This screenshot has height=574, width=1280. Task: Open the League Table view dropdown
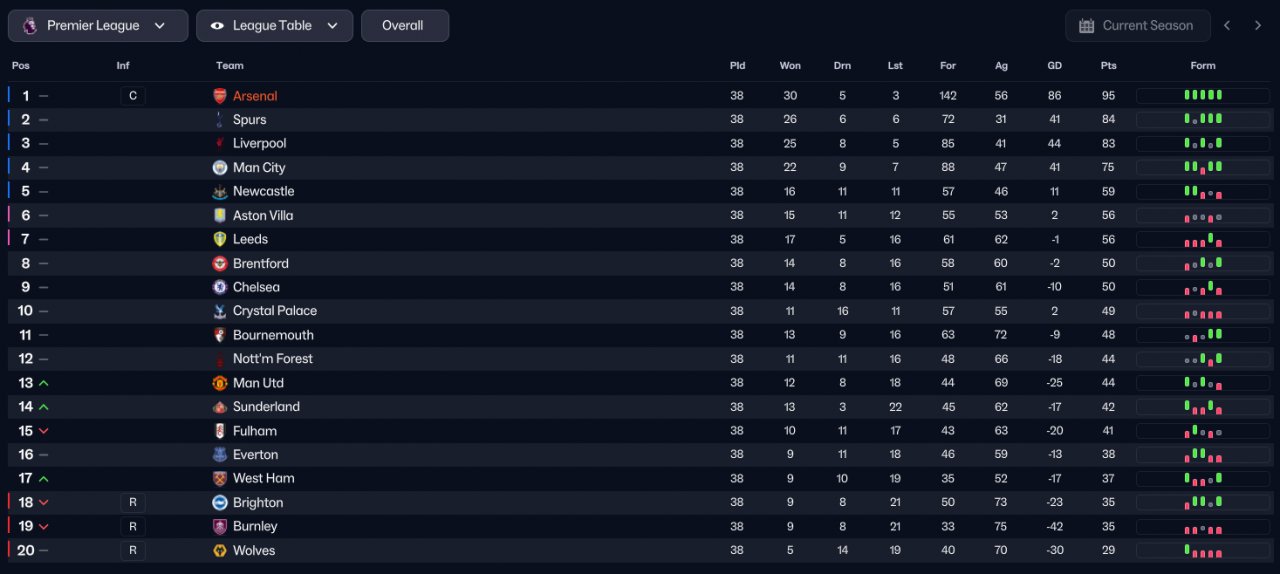click(274, 26)
